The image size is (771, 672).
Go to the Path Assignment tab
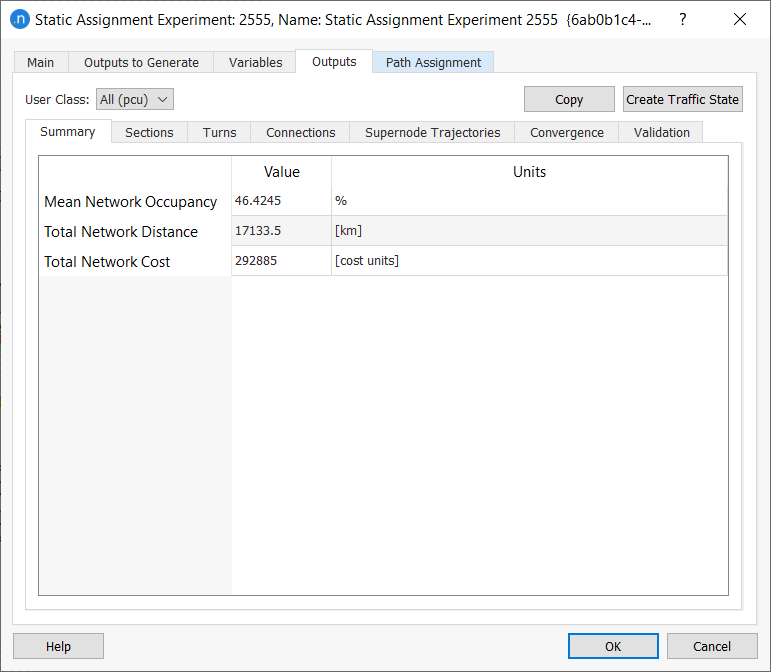pos(433,62)
